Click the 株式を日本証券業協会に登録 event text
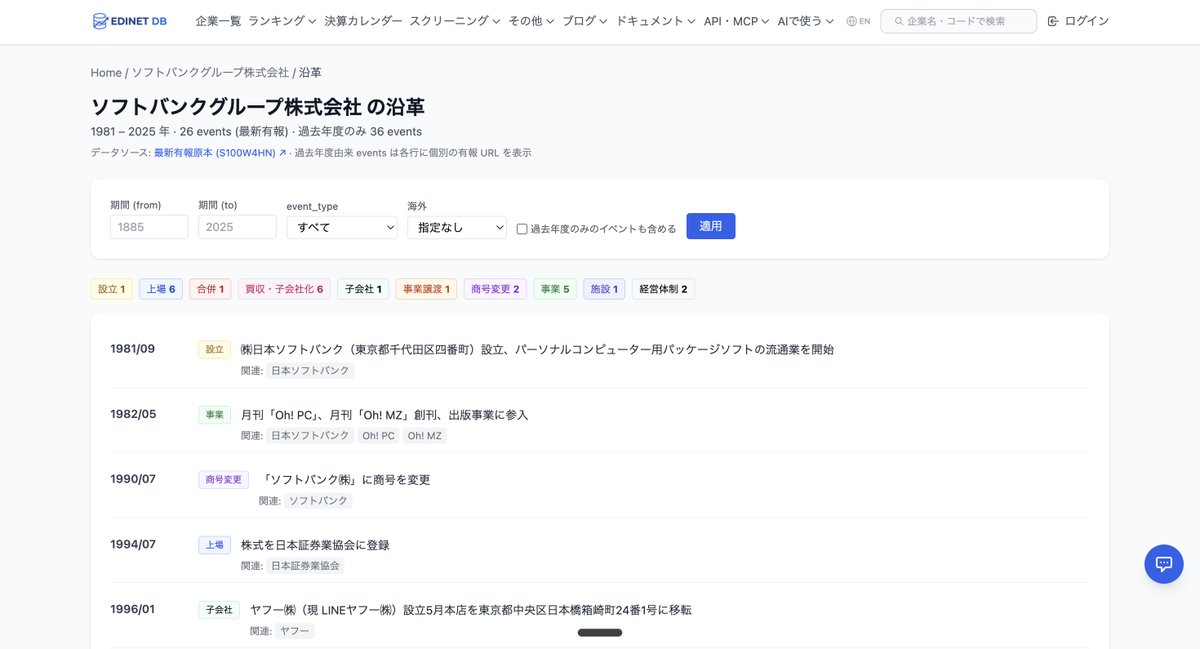 [x=315, y=545]
